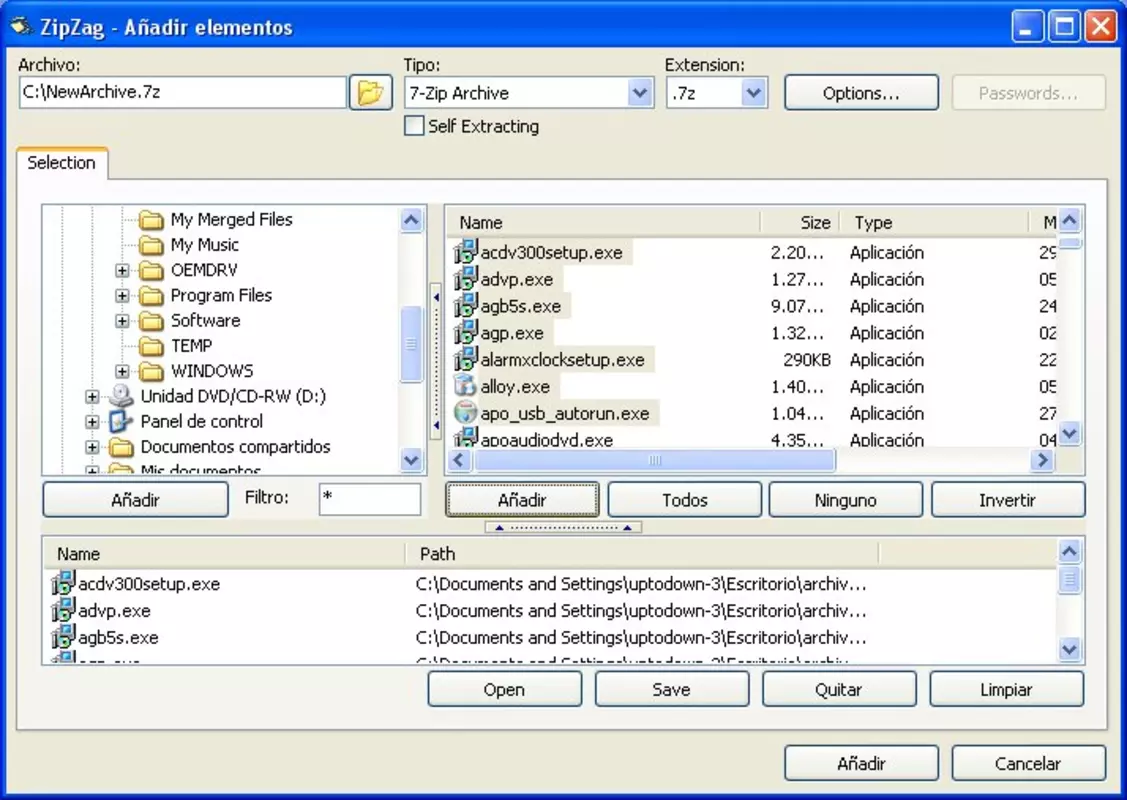1127x800 pixels.
Task: Click the Añadir button under the folder tree
Action: pos(135,500)
